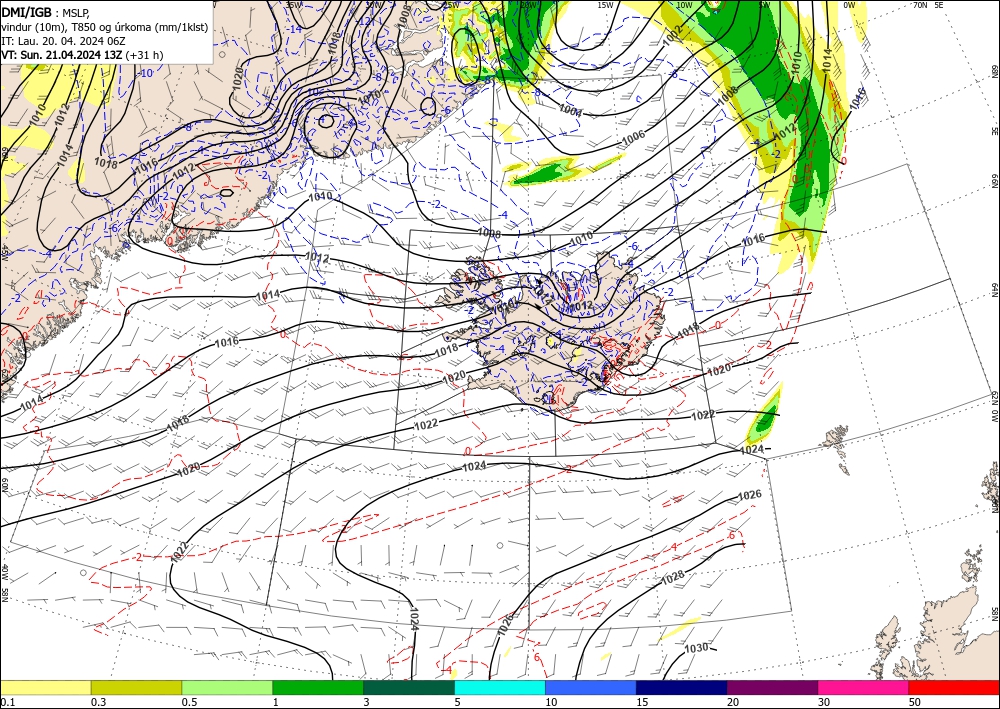This screenshot has width=1000, height=709.
Task: Click the "15" legend scale label
Action: click(642, 702)
